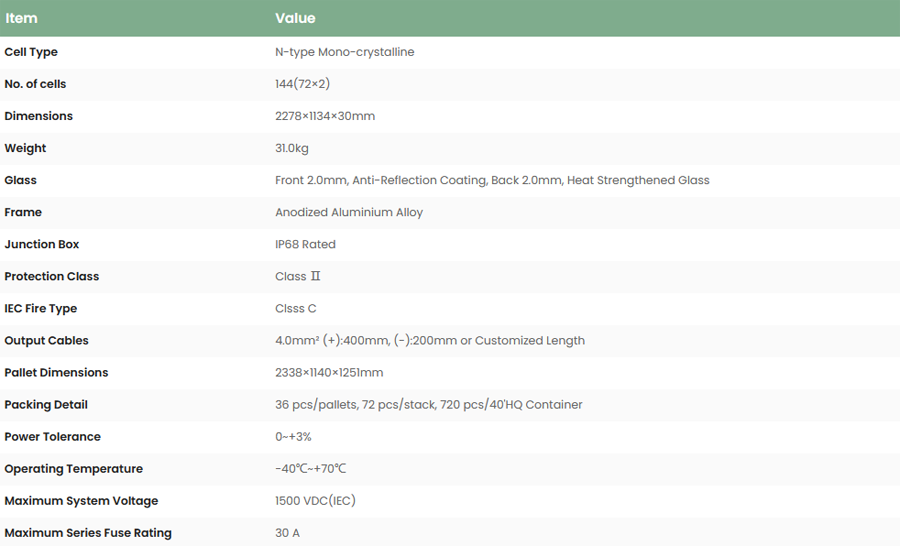The height and width of the screenshot is (546, 900).
Task: Click the Glass specification text
Action: click(492, 180)
